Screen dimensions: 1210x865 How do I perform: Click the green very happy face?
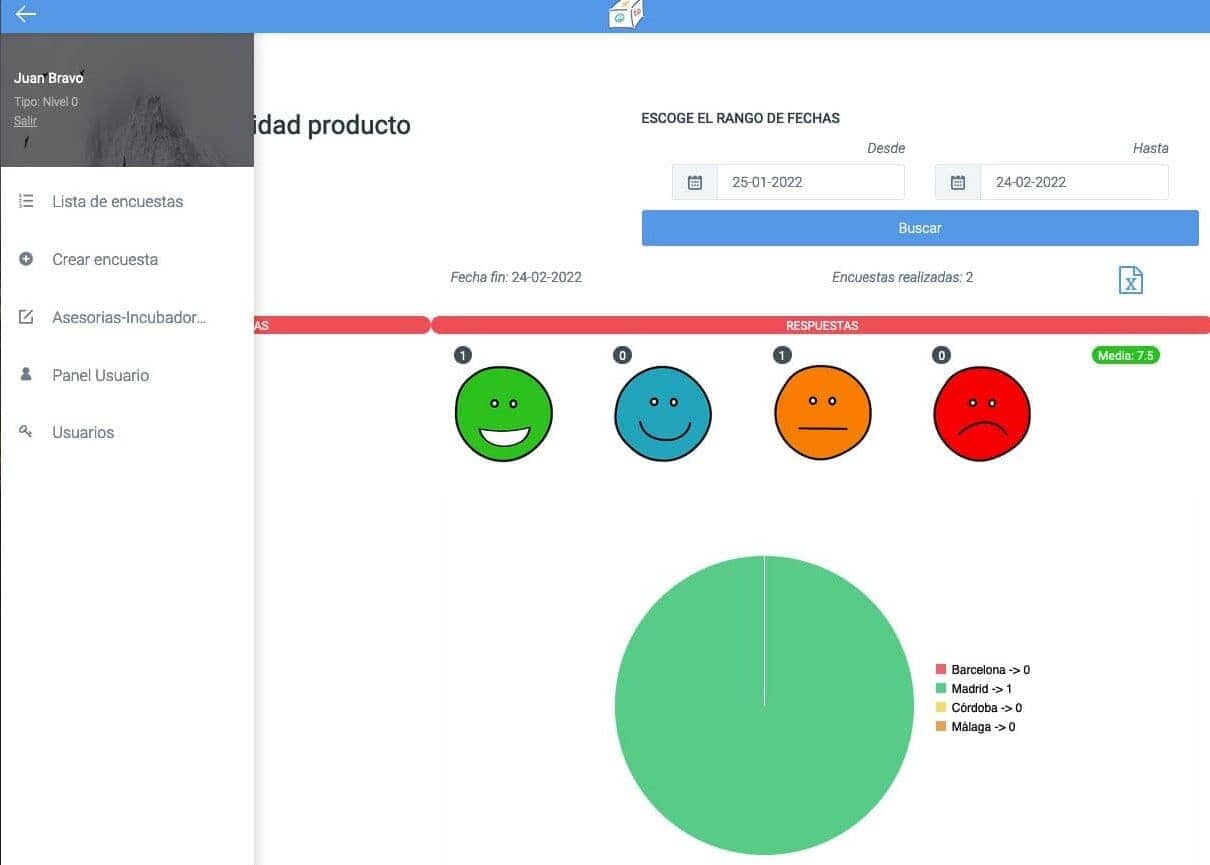(x=504, y=413)
